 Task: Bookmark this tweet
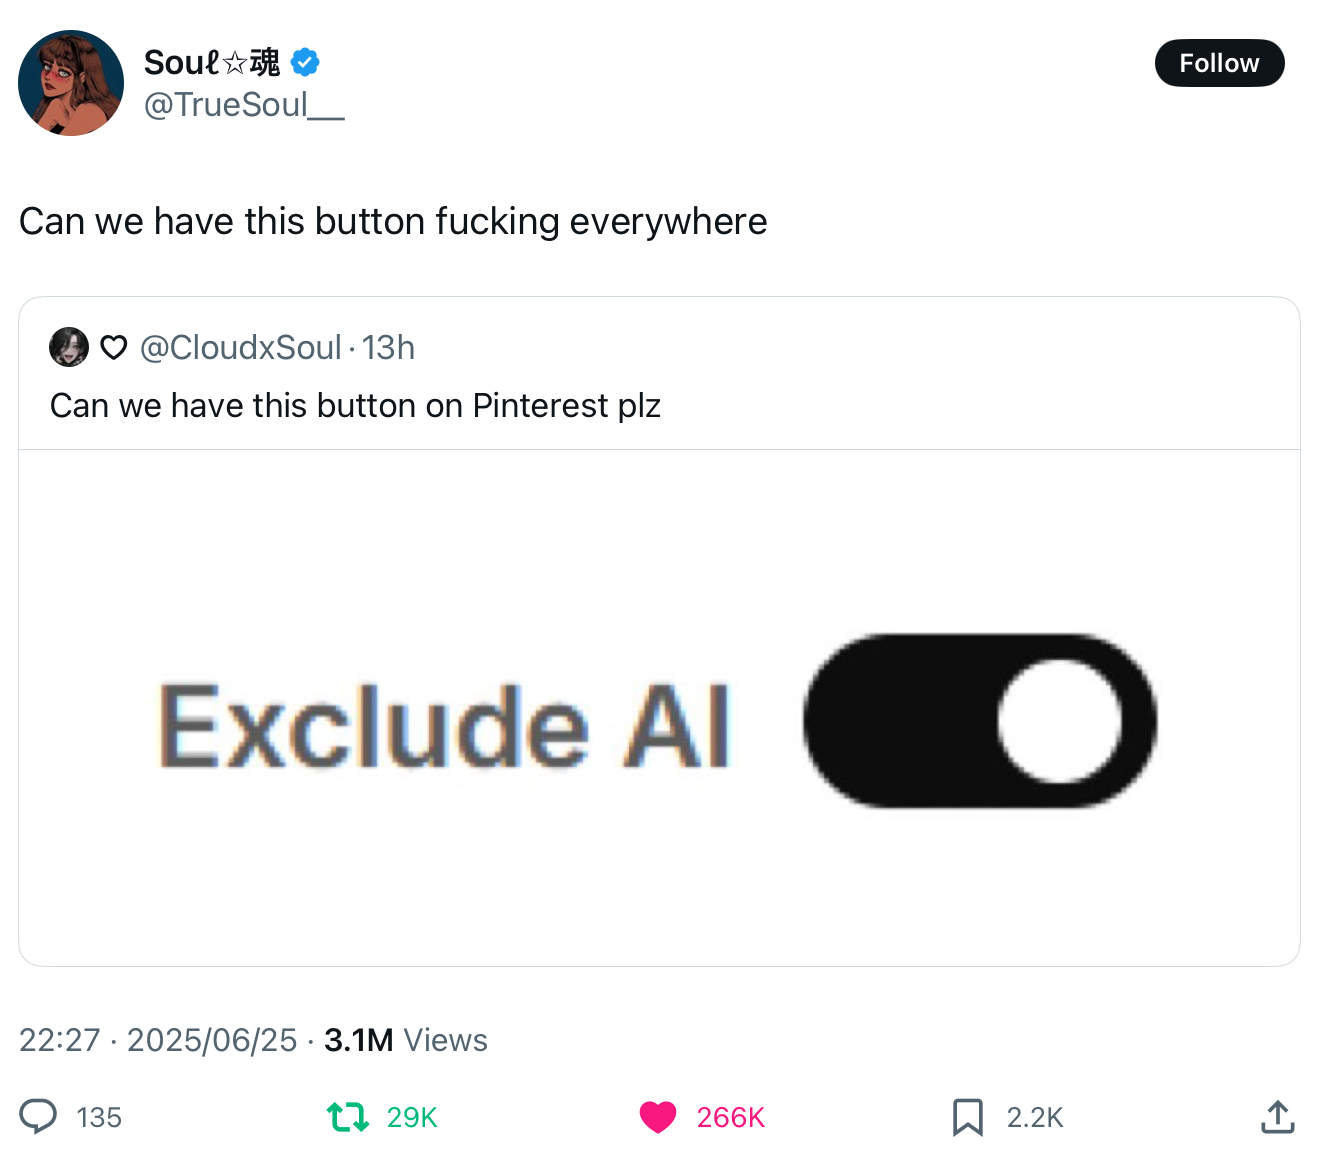(967, 1117)
